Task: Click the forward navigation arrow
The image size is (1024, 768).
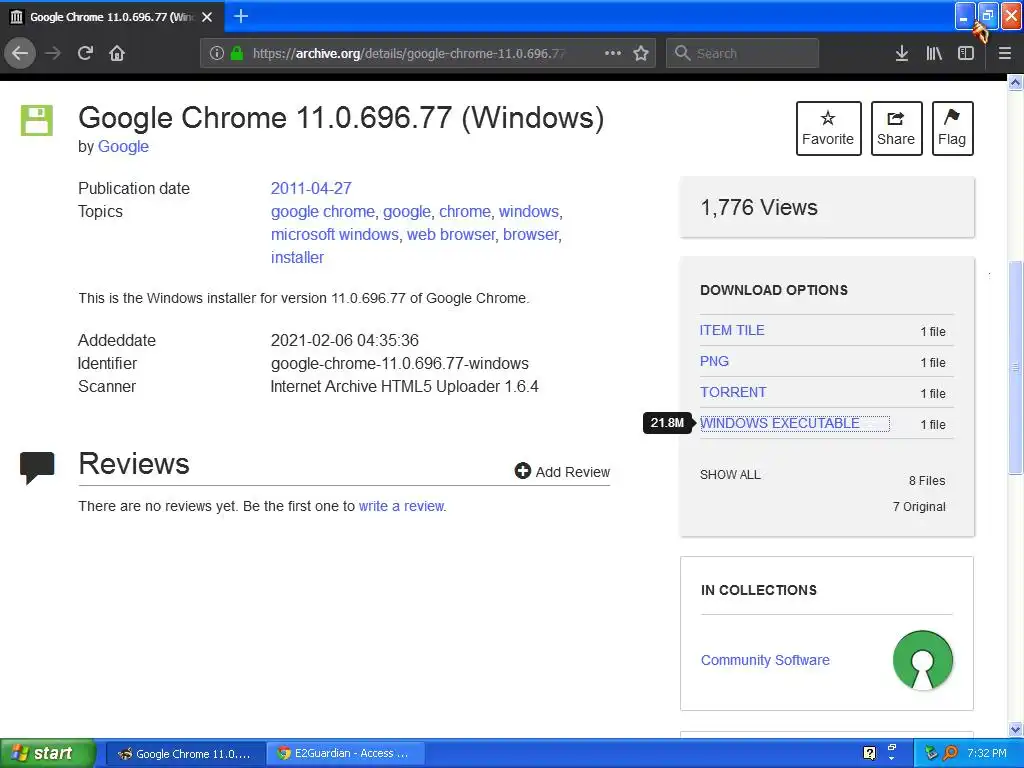Action: coord(54,53)
